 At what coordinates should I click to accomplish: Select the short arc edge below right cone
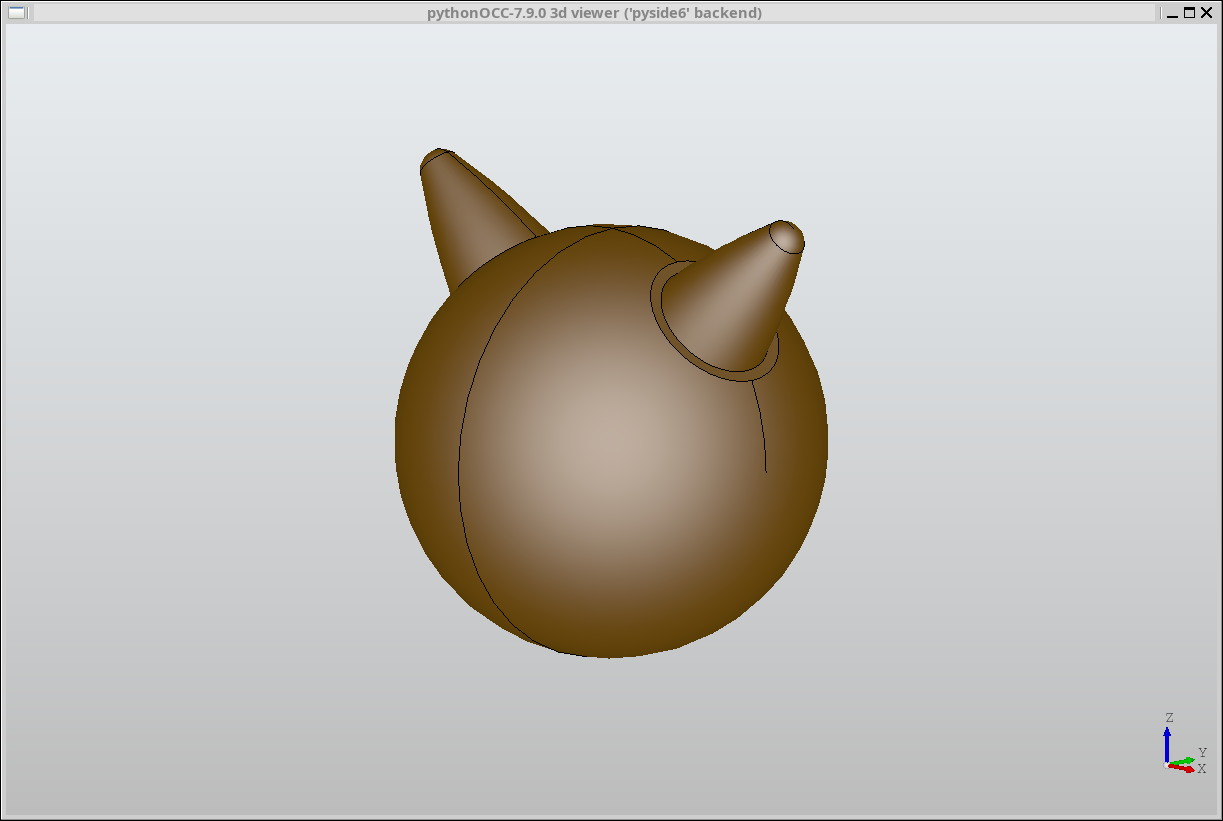tap(763, 430)
